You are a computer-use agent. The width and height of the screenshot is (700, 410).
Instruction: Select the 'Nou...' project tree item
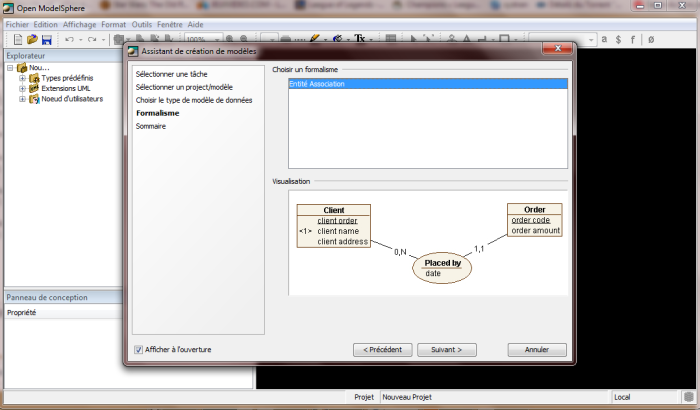click(x=39, y=68)
